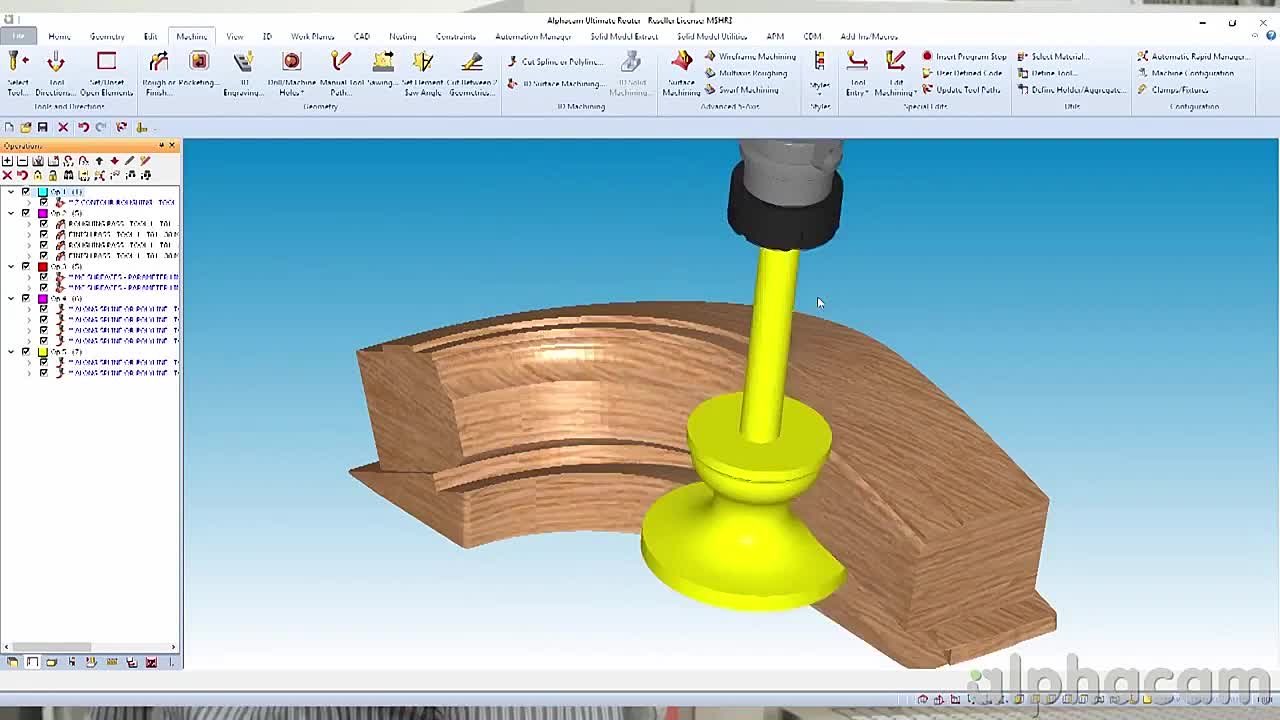Screen dimensions: 1280x720
Task: Click Update Tool Paths button
Action: coord(961,90)
